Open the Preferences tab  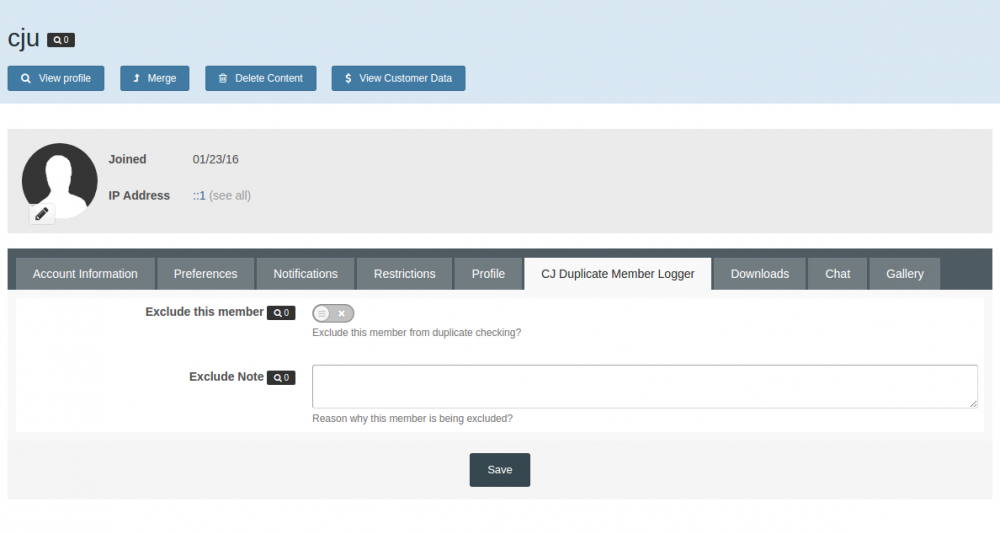click(x=205, y=274)
